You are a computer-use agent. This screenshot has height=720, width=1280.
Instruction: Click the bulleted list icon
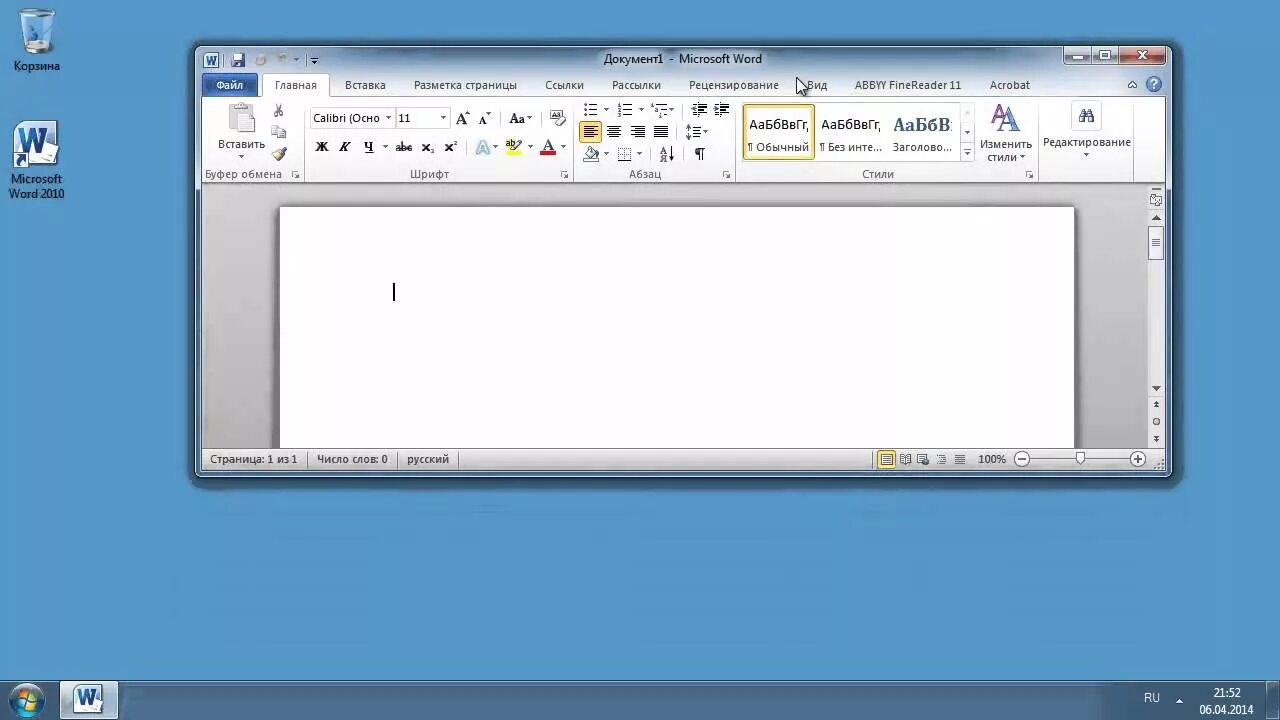(591, 110)
